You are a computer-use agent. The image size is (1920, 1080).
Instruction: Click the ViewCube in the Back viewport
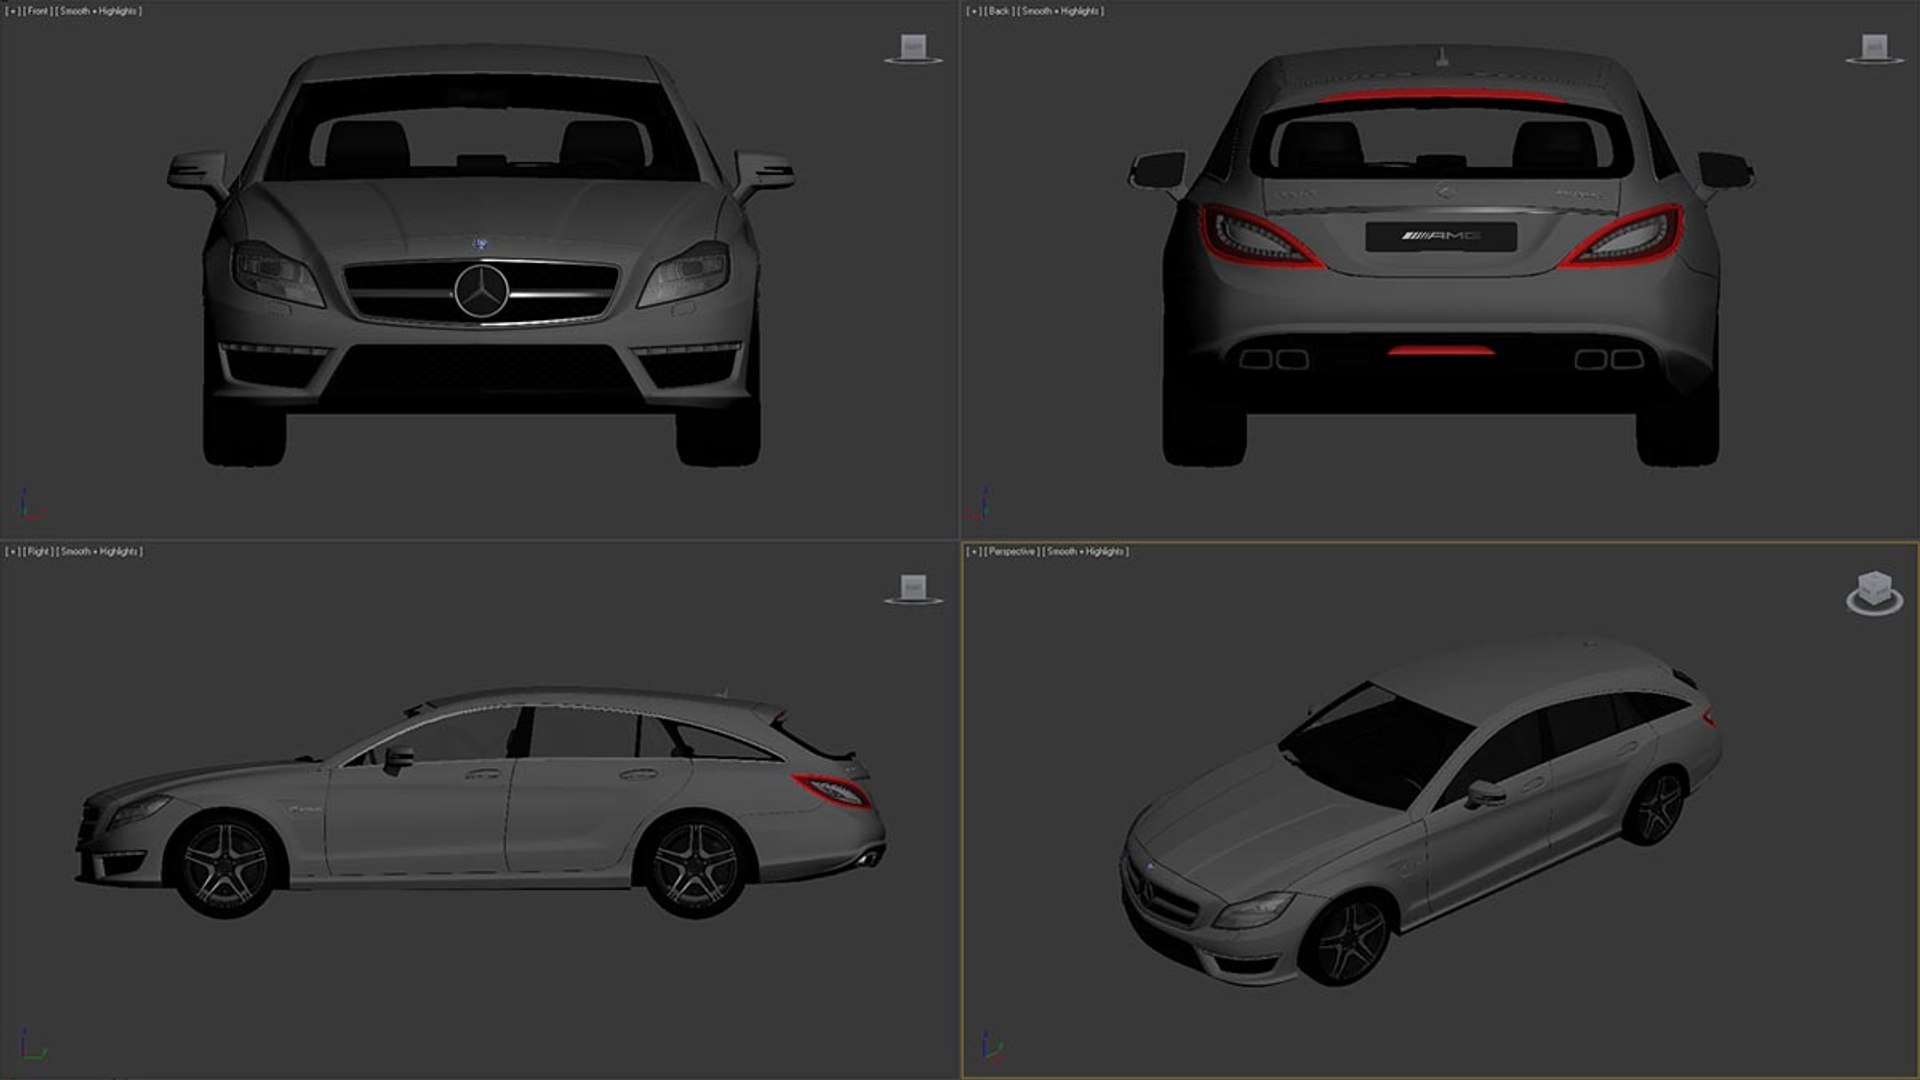tap(1874, 46)
